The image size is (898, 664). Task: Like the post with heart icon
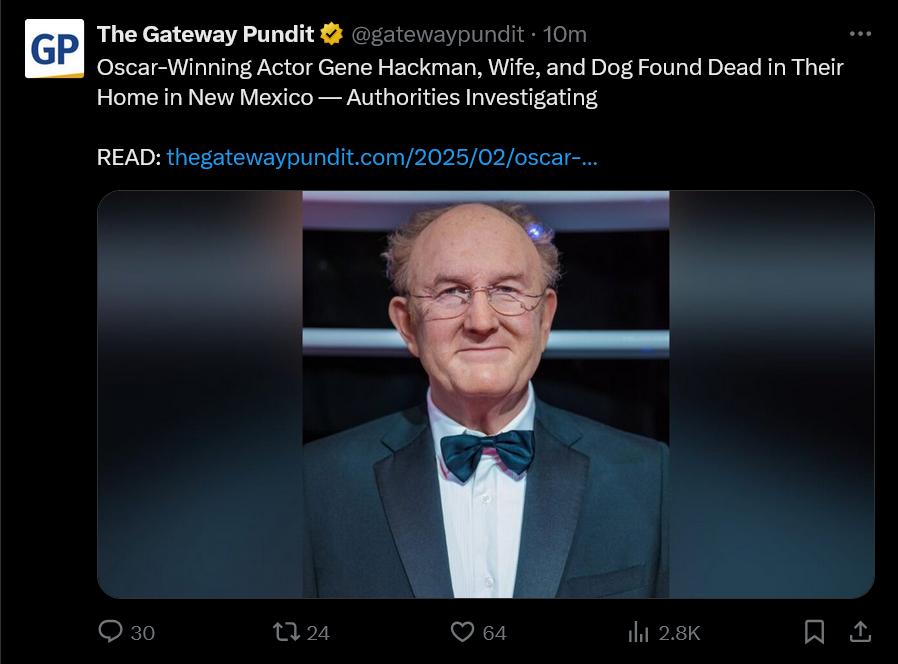tap(462, 632)
